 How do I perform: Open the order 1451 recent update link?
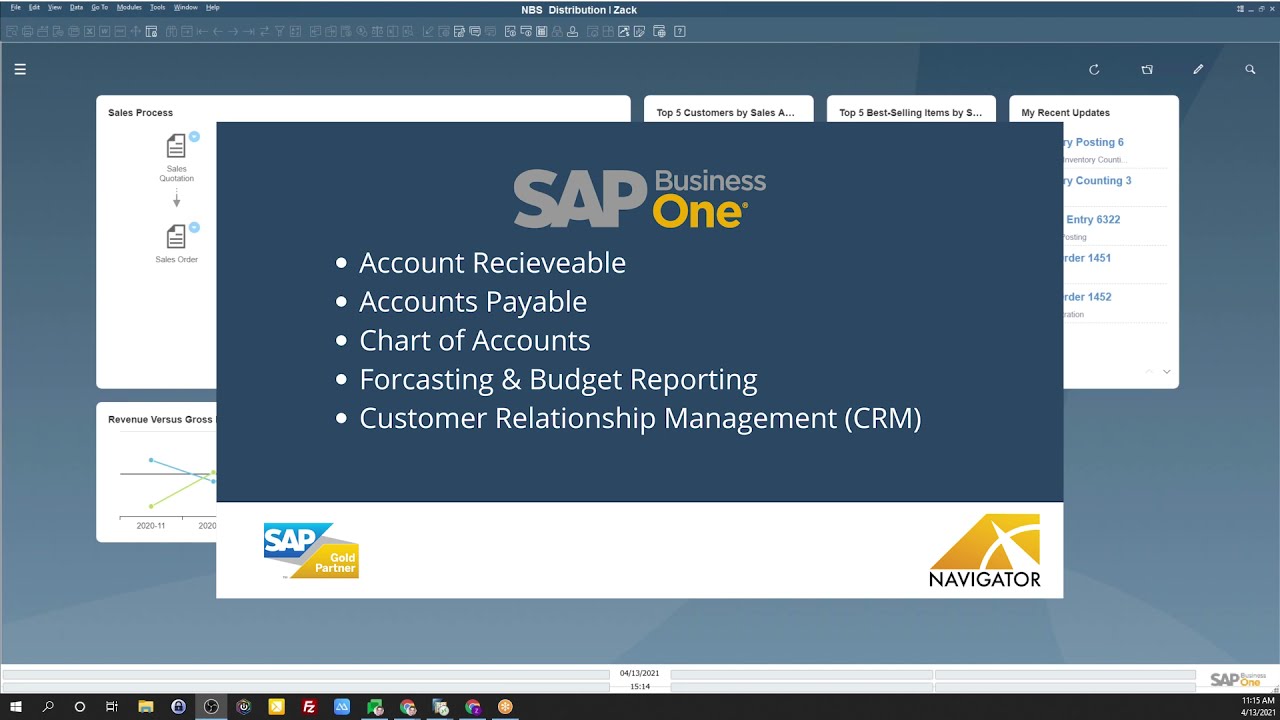pos(1087,258)
